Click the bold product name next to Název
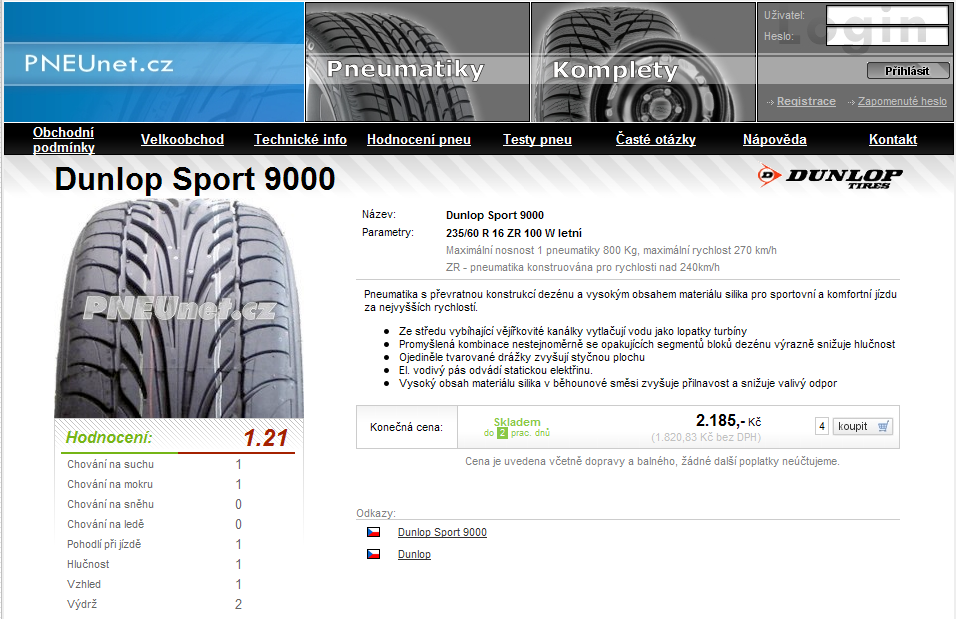Image resolution: width=956 pixels, height=619 pixels. tap(494, 215)
